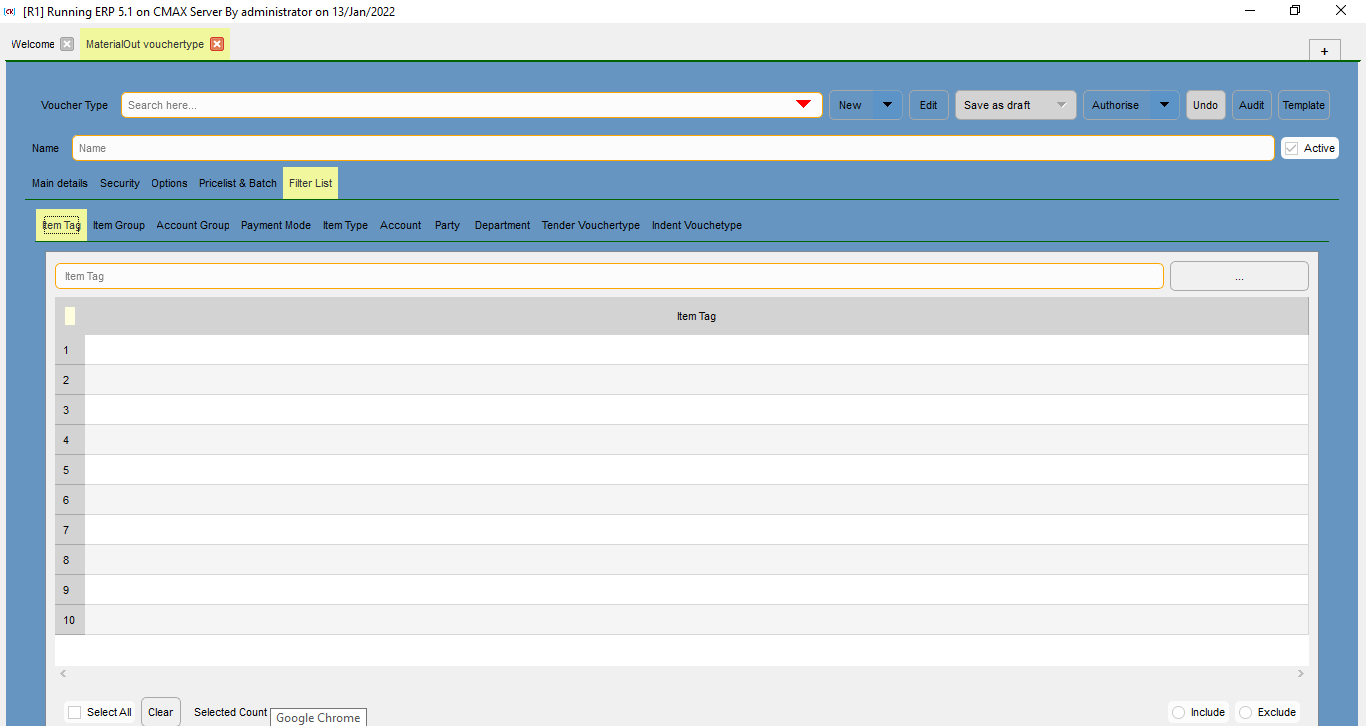
Task: Switch to the Indent Vouchetype sub-tab
Action: [x=697, y=225]
